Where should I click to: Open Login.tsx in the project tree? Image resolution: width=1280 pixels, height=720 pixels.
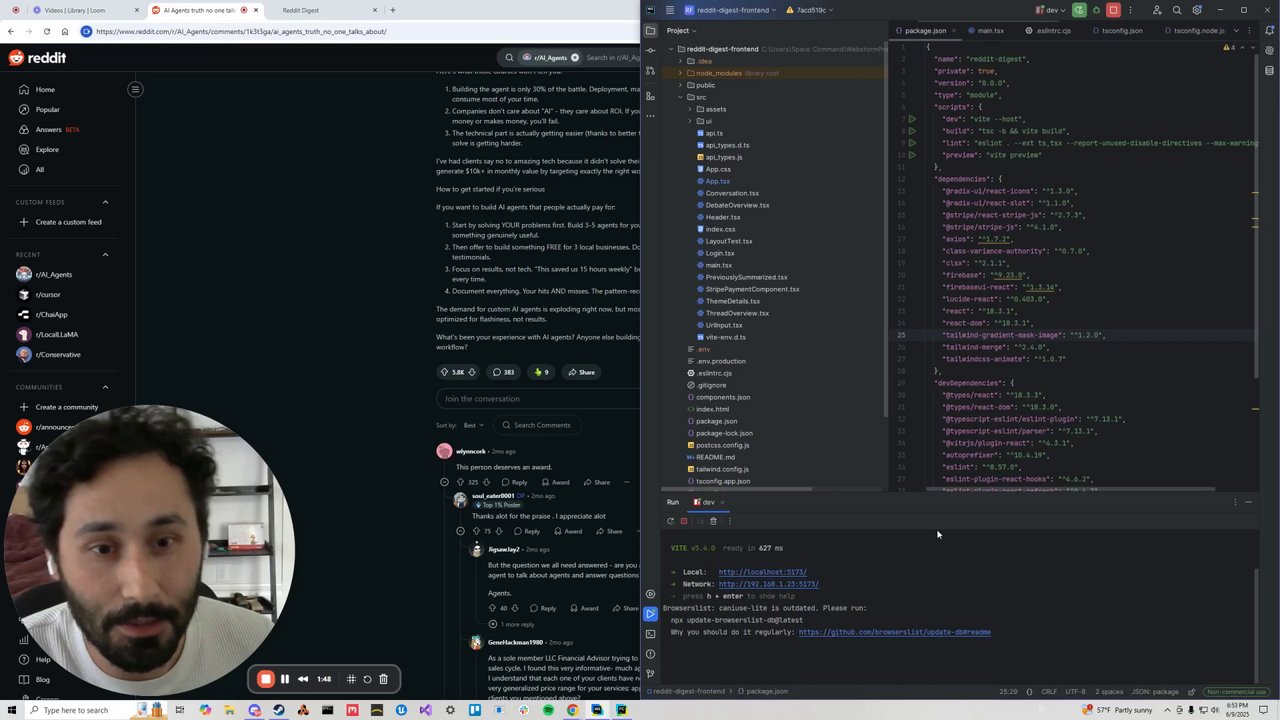(720, 253)
